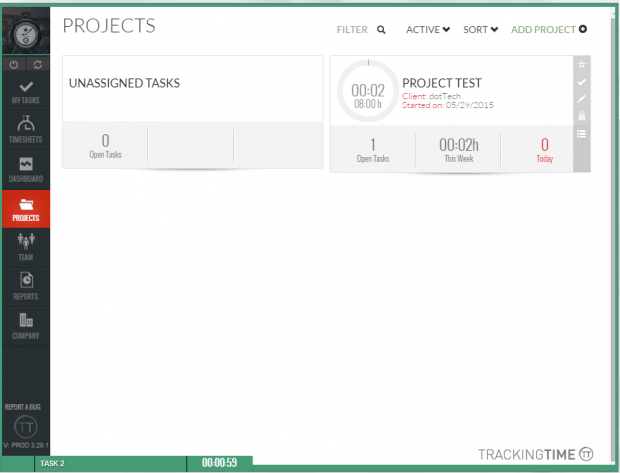Open the Company section
The image size is (620, 473).
point(26,326)
